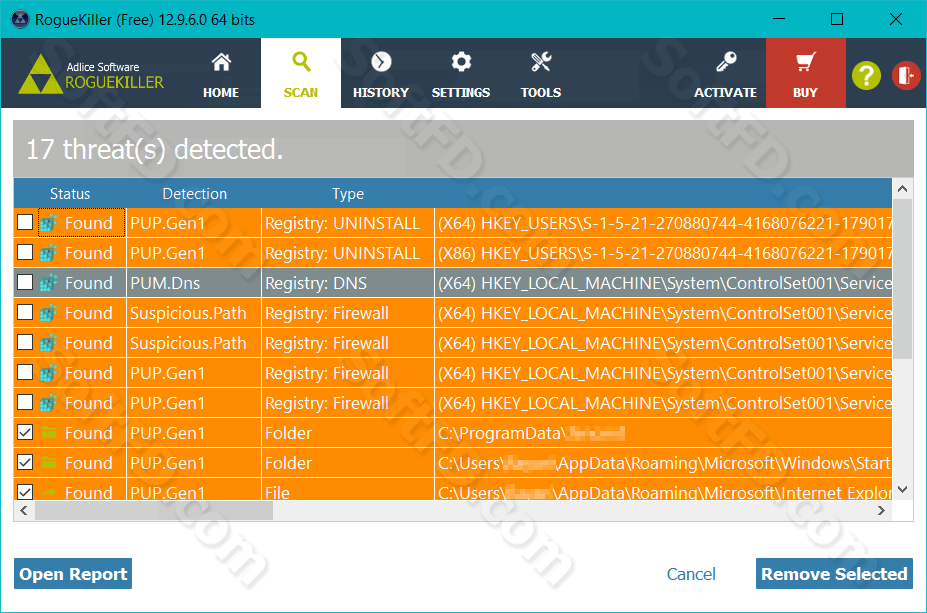Click the vertical scrollbar up arrow
The width and height of the screenshot is (927, 613).
902,189
